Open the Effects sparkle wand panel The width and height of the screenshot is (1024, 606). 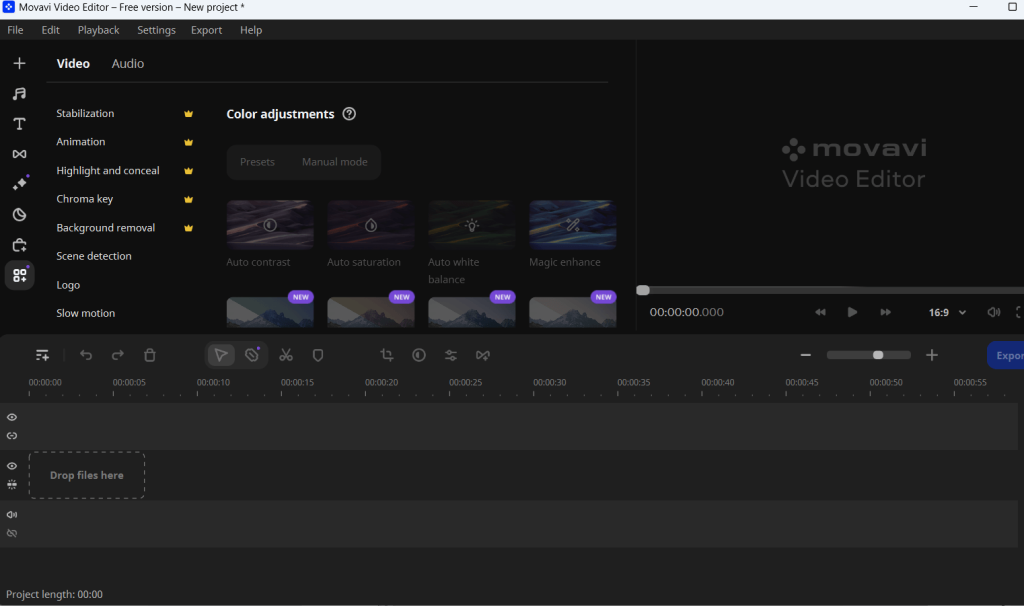[20, 183]
